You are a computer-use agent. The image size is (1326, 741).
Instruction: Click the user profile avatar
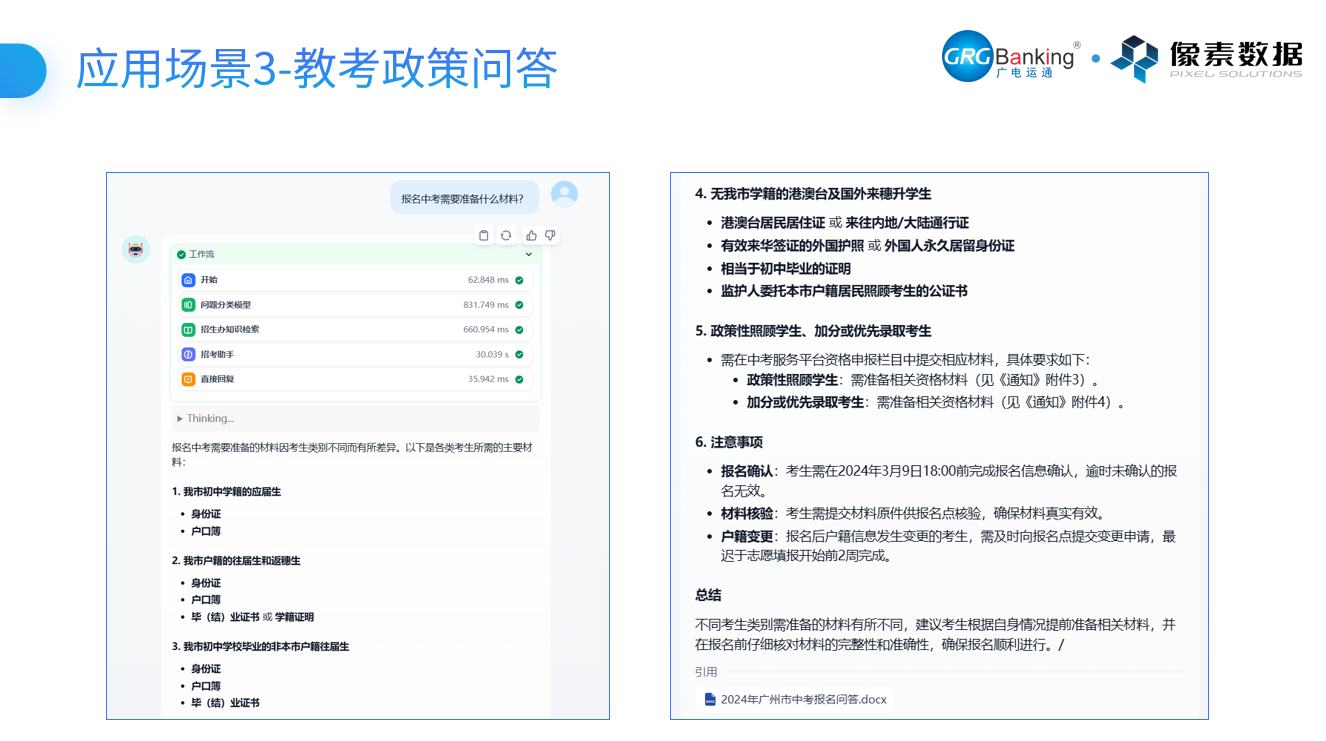pyautogui.click(x=564, y=194)
